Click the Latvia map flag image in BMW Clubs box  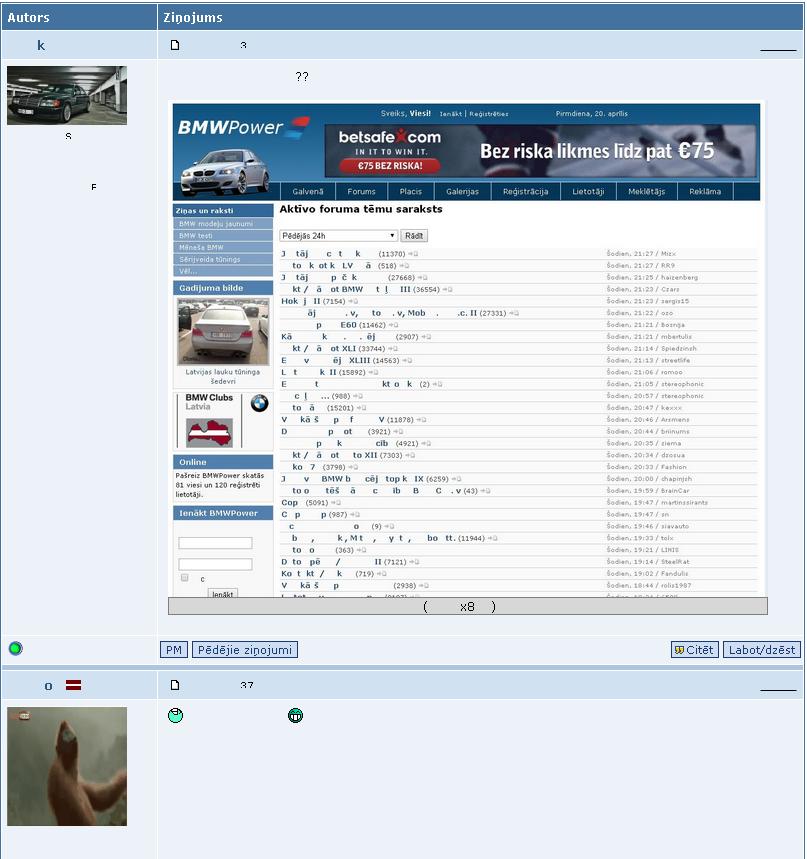pyautogui.click(x=209, y=432)
